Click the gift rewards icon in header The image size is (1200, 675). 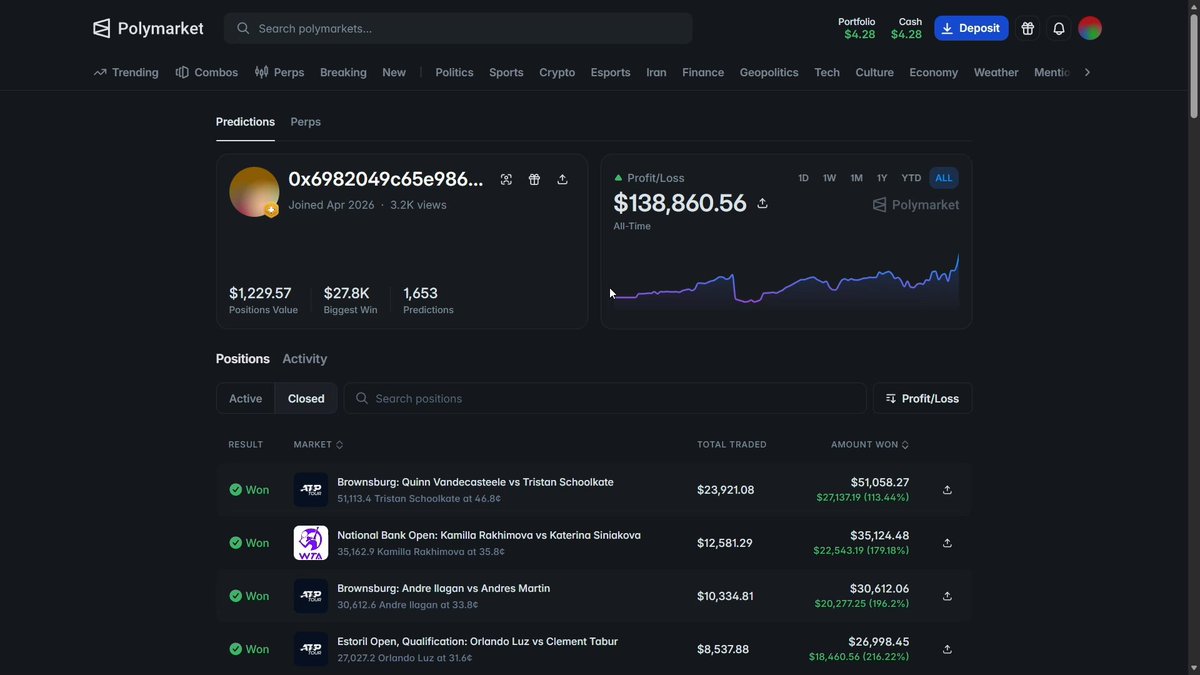[x=1027, y=29]
